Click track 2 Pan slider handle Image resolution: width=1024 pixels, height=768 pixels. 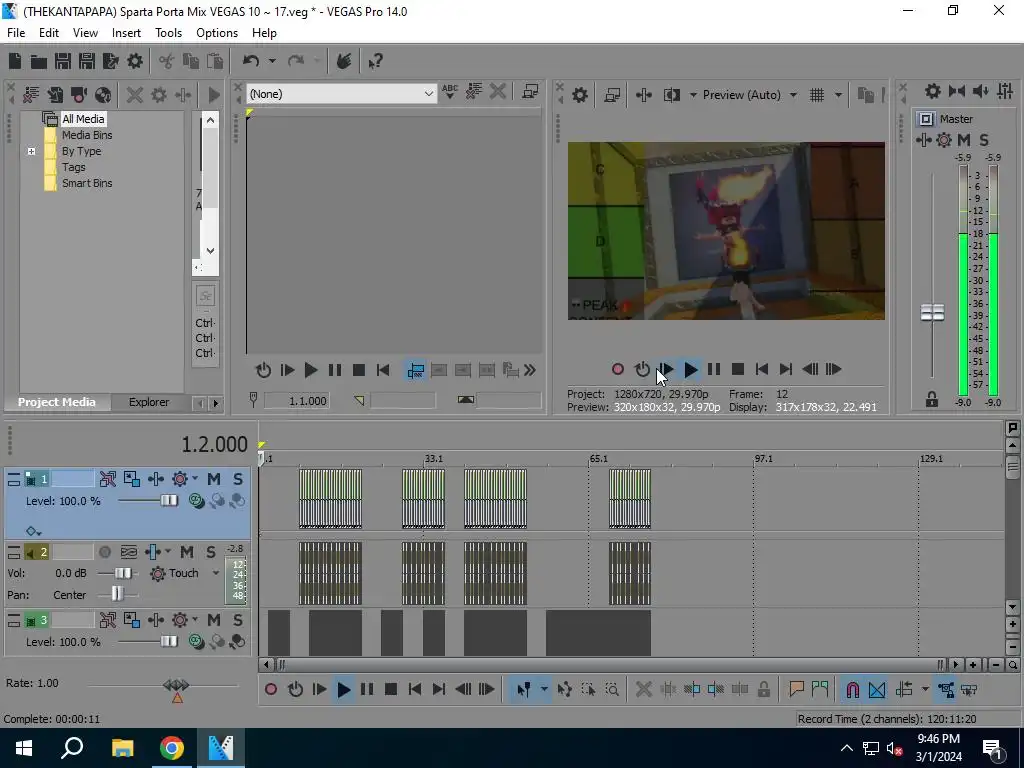(x=116, y=595)
